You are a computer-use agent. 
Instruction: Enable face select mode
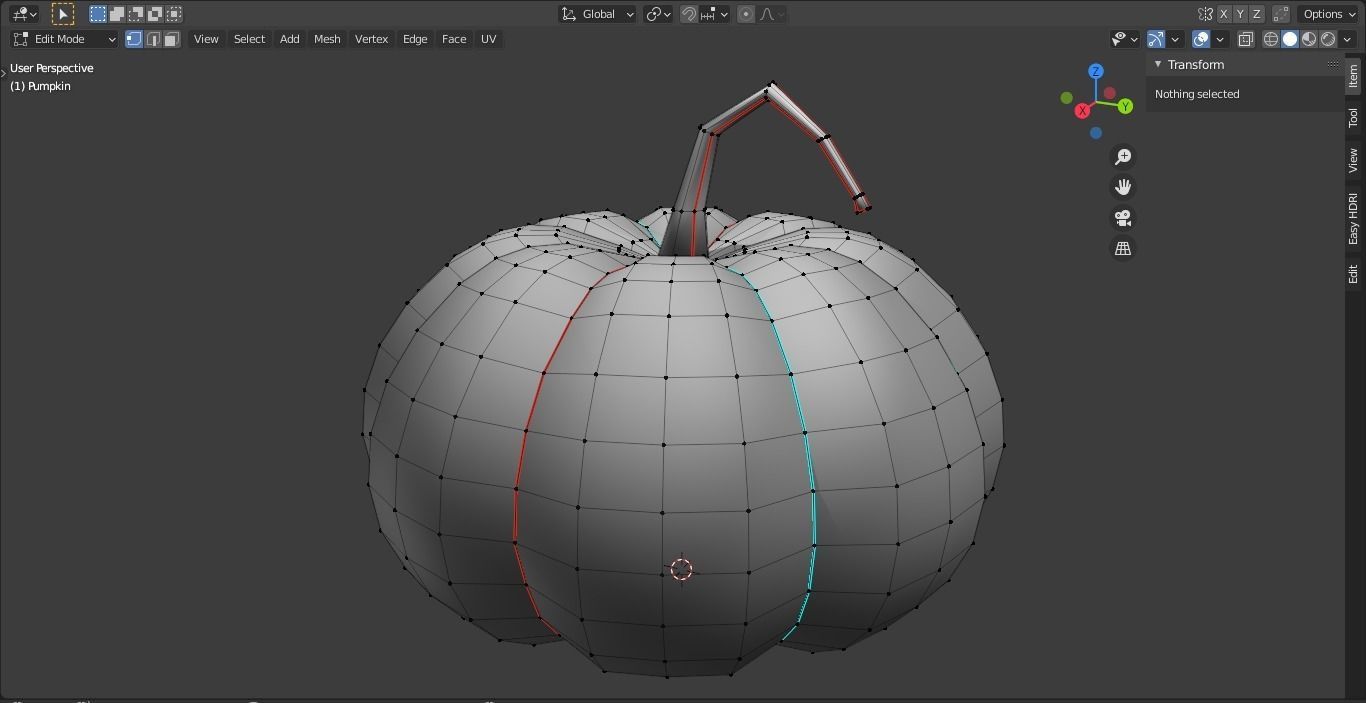point(172,39)
